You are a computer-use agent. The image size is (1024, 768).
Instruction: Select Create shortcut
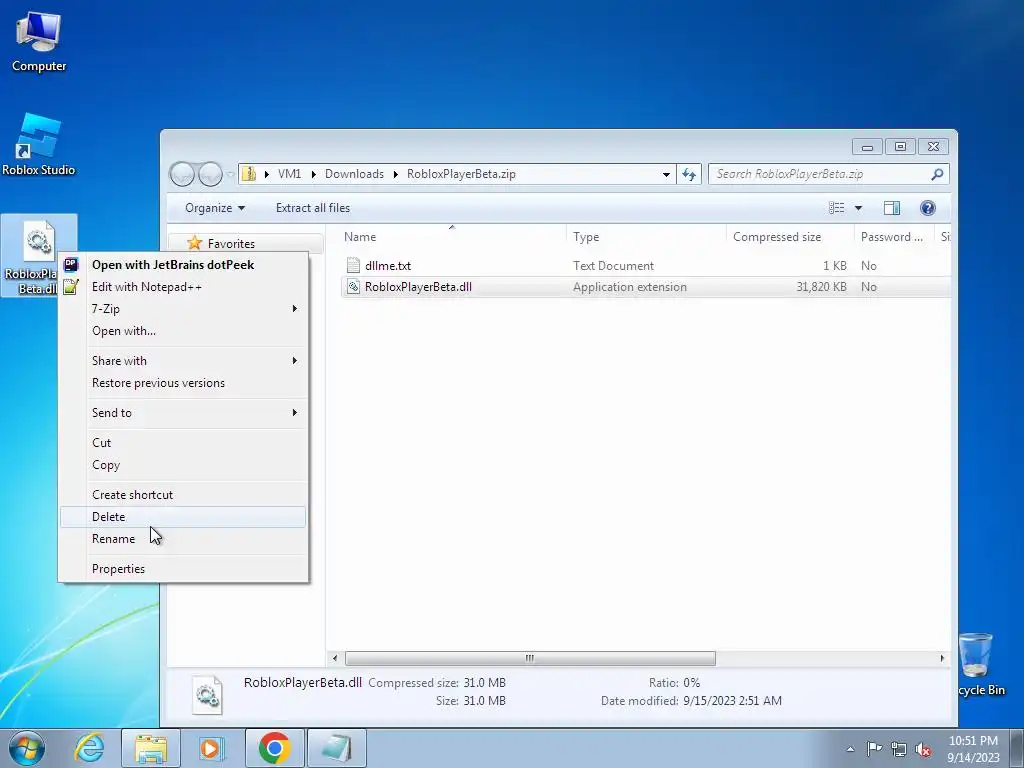point(183,494)
